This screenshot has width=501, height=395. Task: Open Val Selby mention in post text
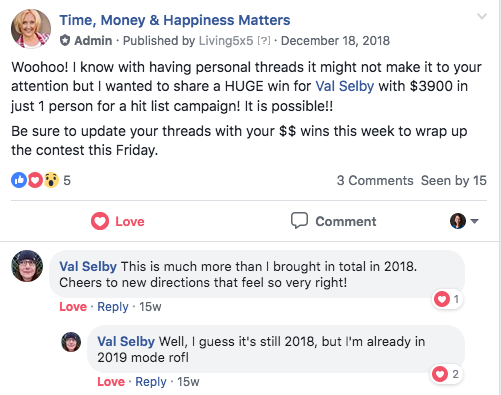pyautogui.click(x=345, y=86)
